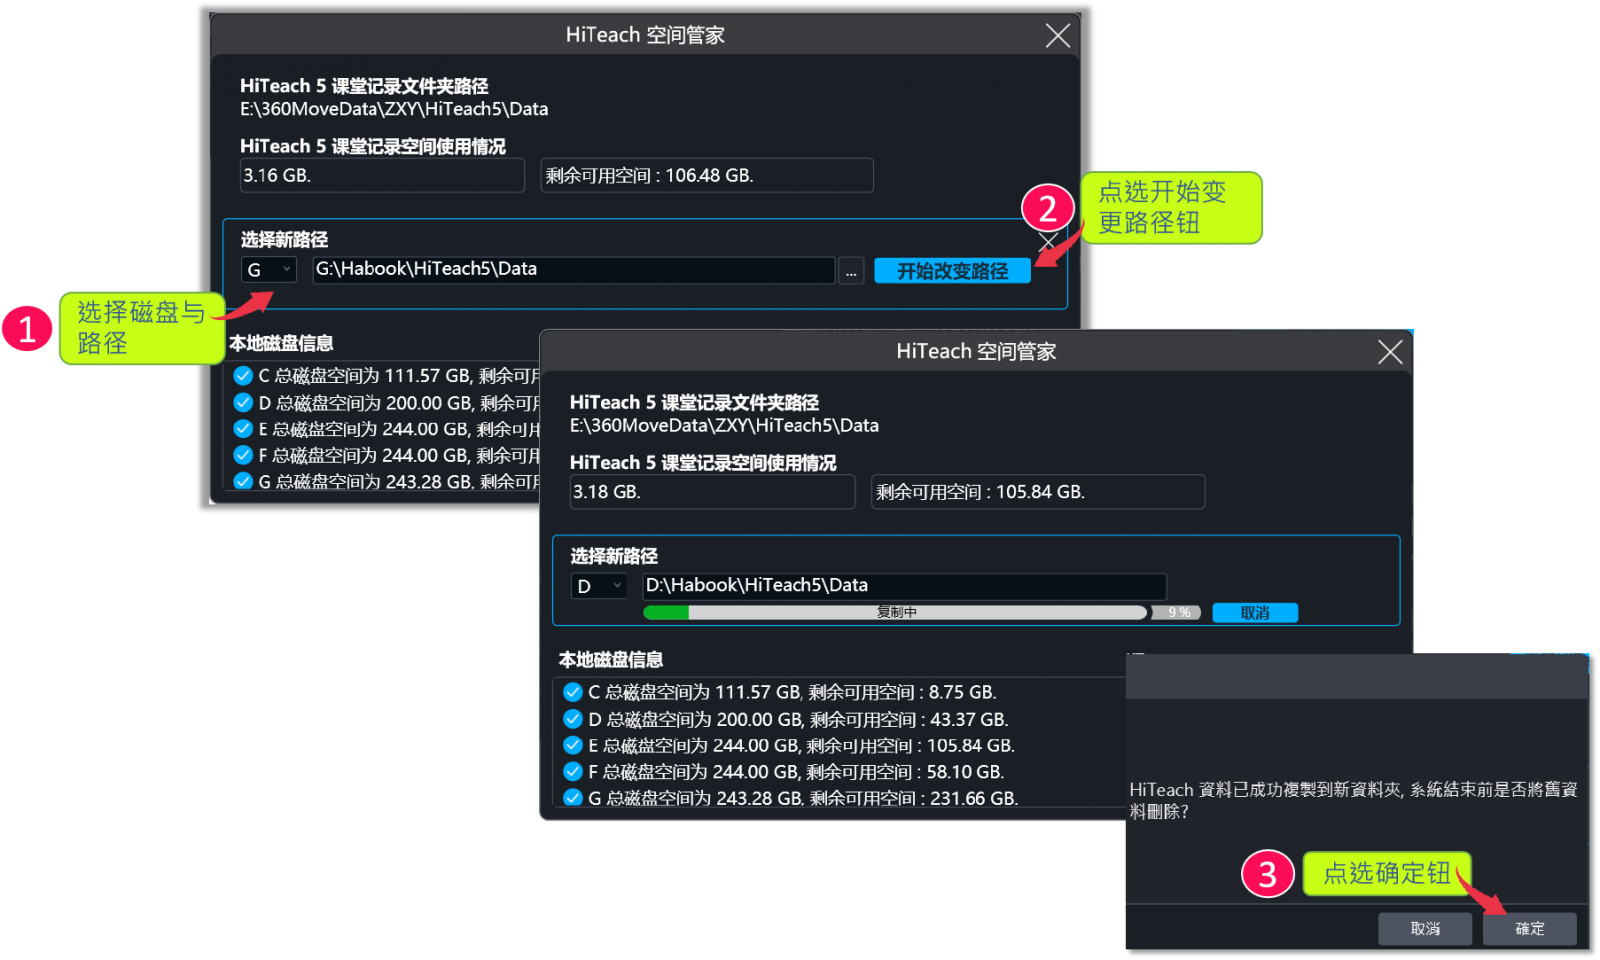Click 確定 in the delete confirmation dialog
Image resolution: width=1600 pixels, height=960 pixels.
pyautogui.click(x=1529, y=928)
